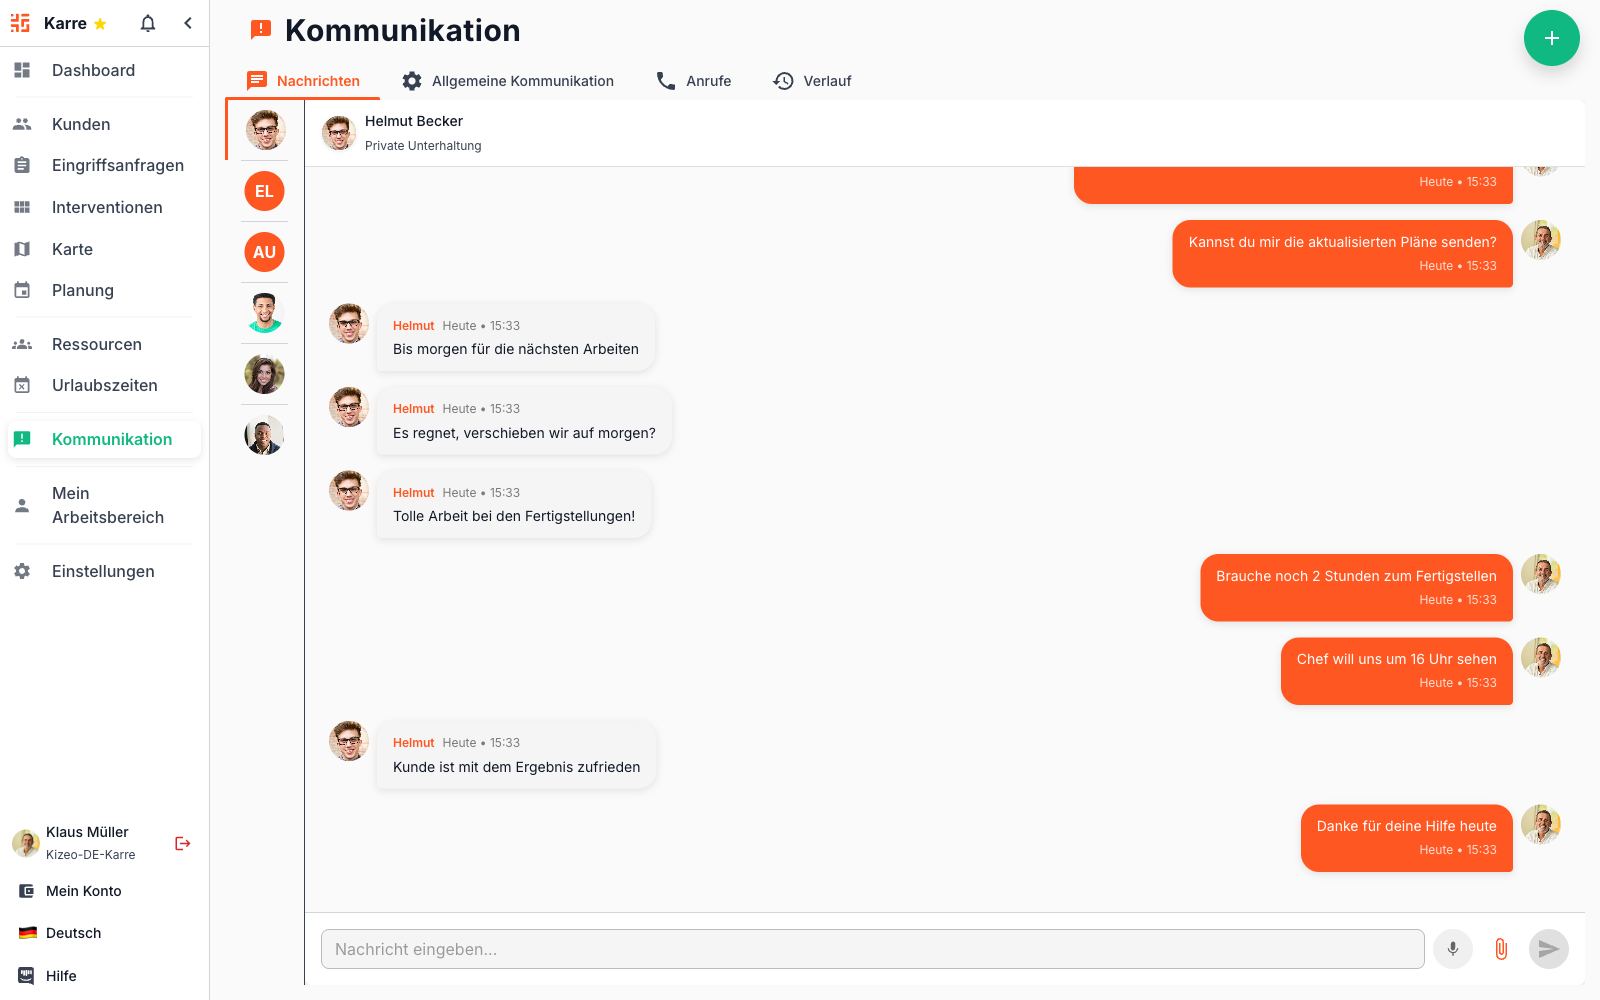Click the green plus button
Image resolution: width=1600 pixels, height=1000 pixels.
click(x=1551, y=38)
